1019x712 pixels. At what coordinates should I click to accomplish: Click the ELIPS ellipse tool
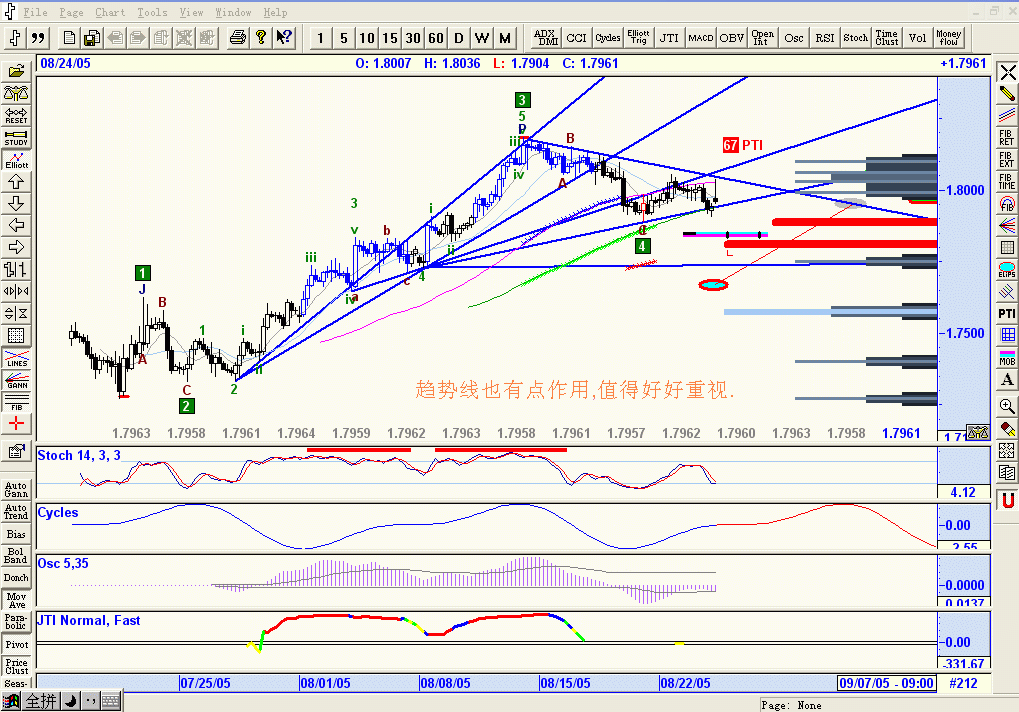click(x=1007, y=270)
